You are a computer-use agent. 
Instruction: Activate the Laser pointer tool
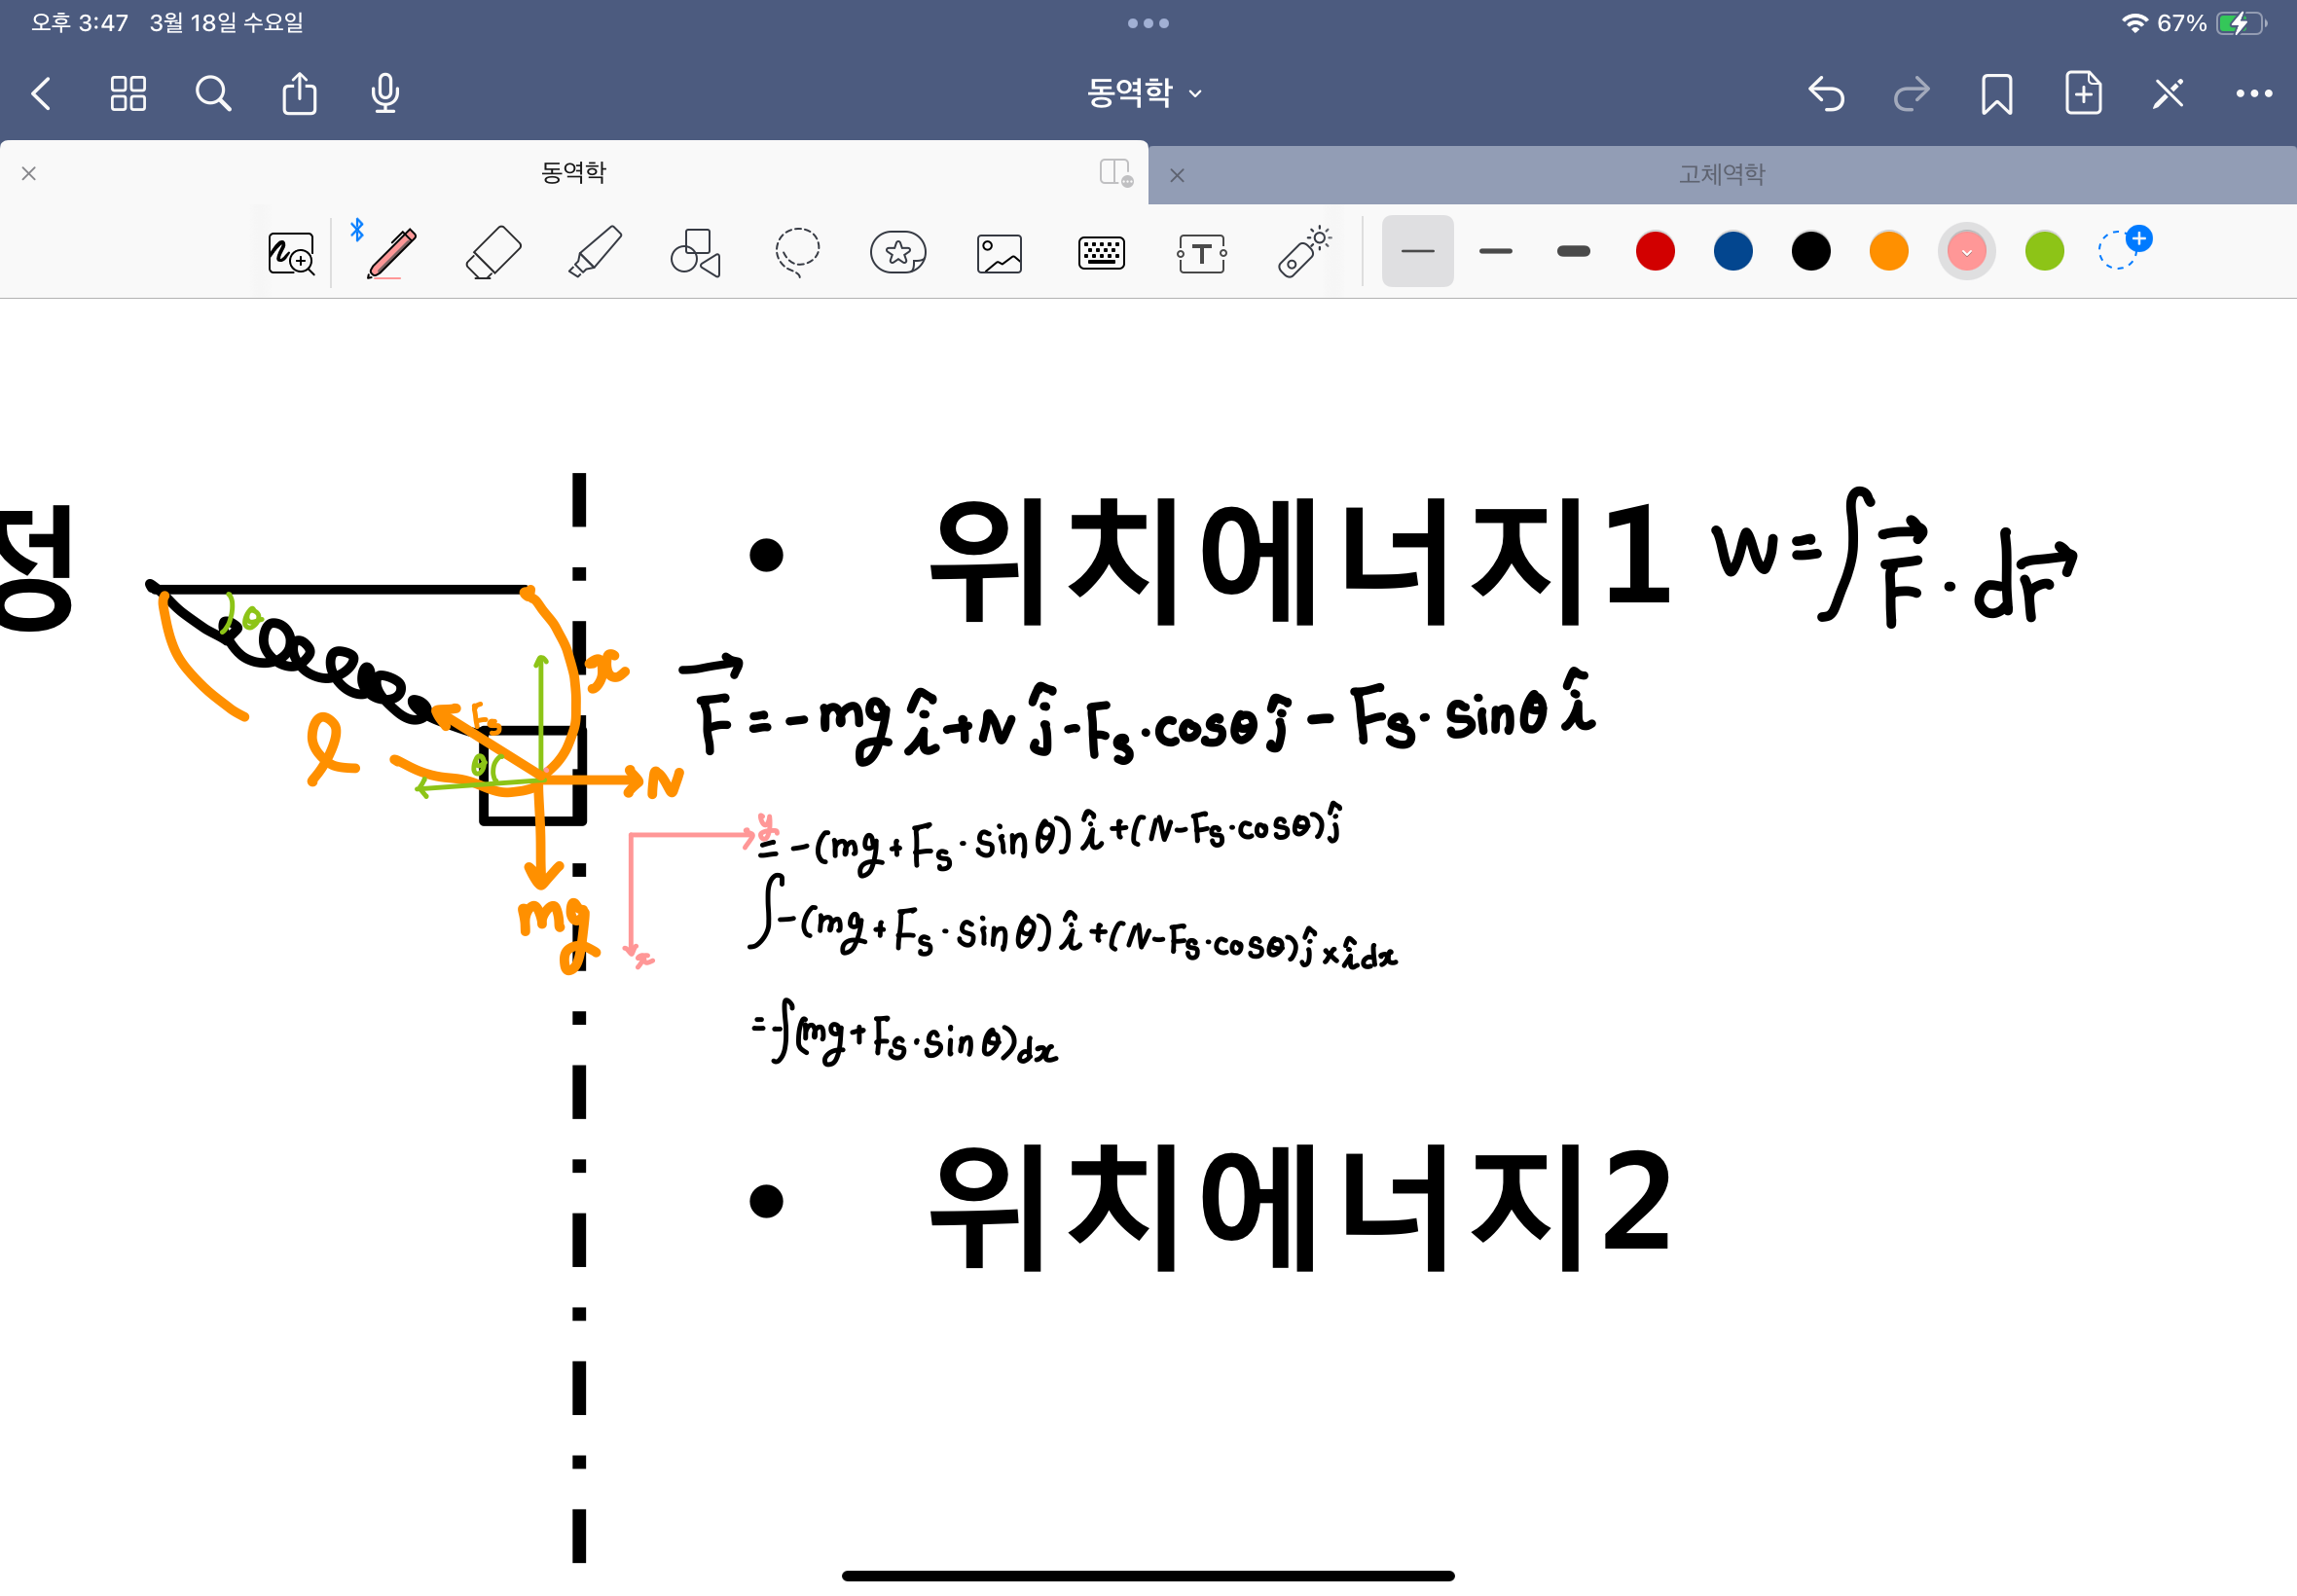point(1303,252)
